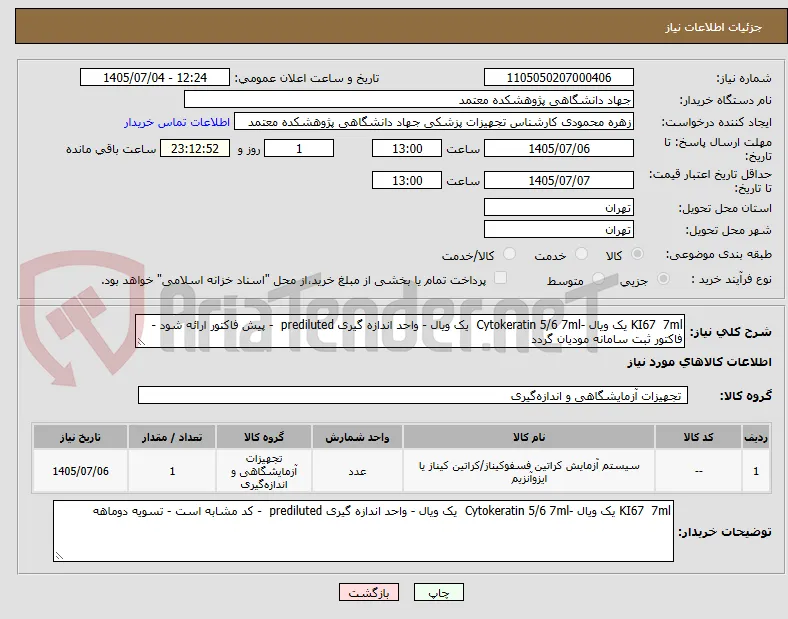The image size is (788, 619).
Task: Click the response deadline time 13:00 field
Action: coord(407,148)
